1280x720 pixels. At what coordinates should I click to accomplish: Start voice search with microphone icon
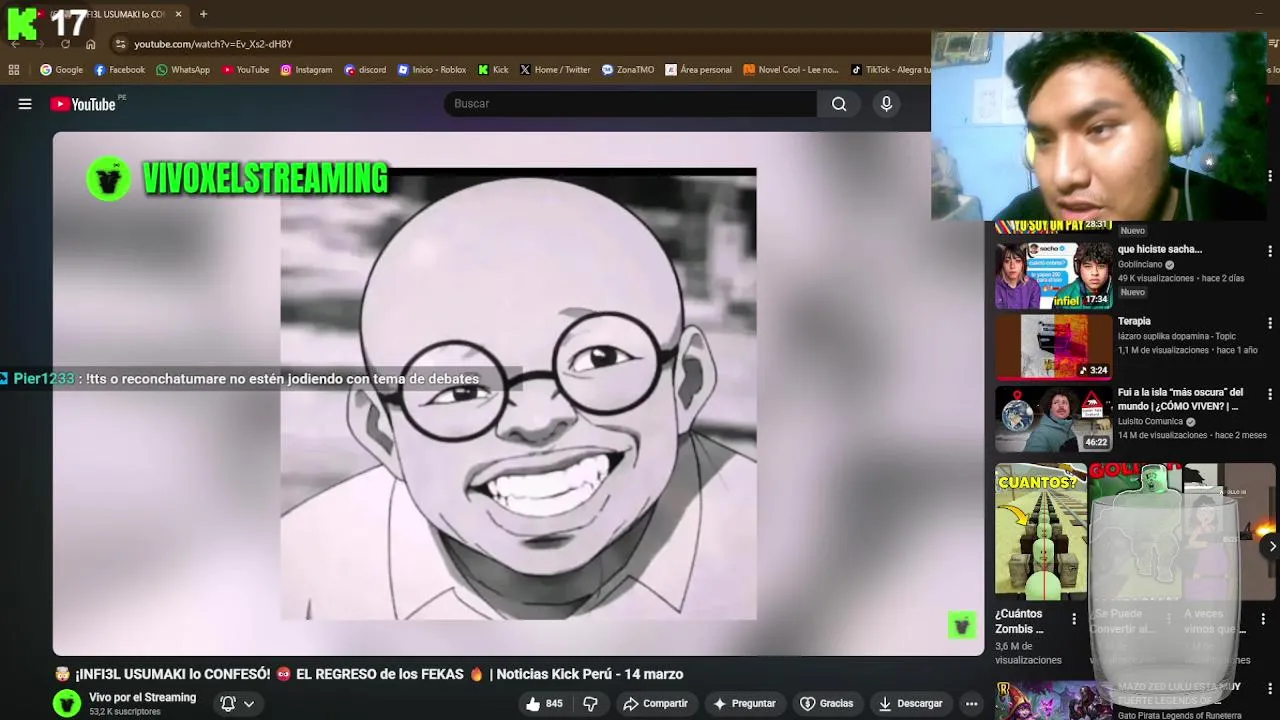[x=886, y=104]
